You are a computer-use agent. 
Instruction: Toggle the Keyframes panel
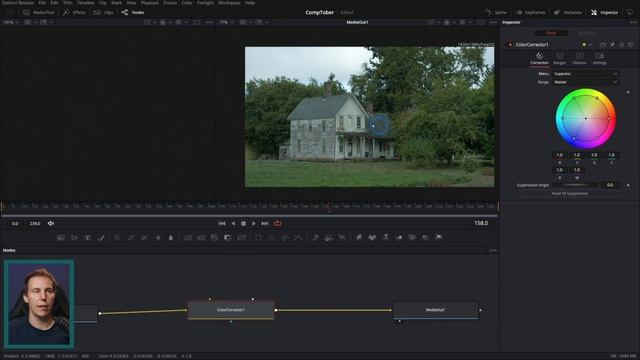click(x=530, y=13)
